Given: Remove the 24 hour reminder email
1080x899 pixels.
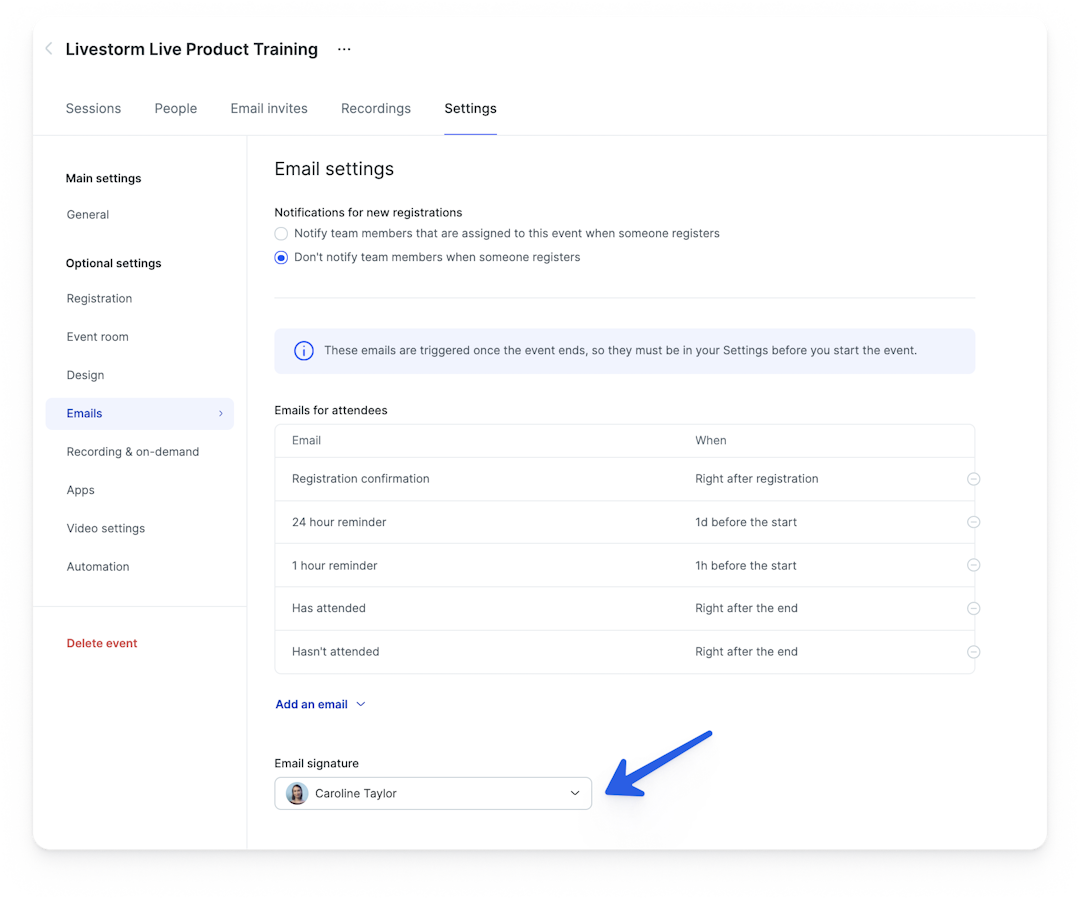Looking at the screenshot, I should click(x=973, y=522).
